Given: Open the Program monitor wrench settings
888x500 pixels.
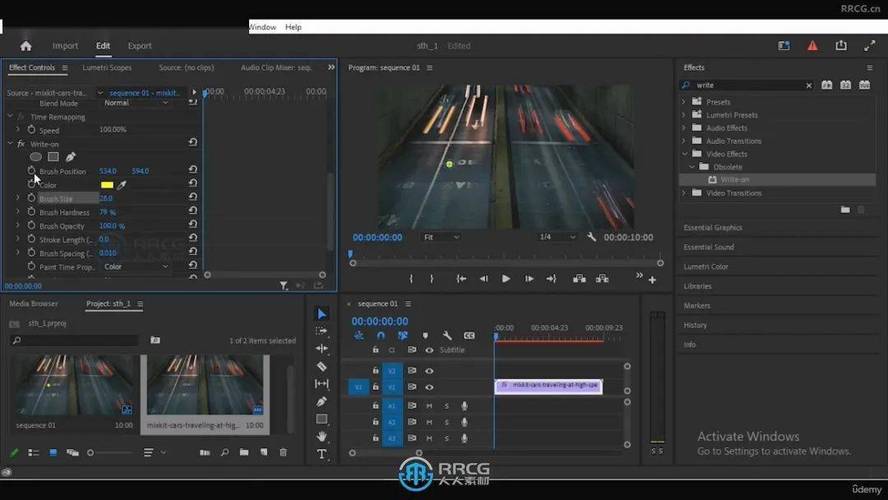Looking at the screenshot, I should pos(592,237).
